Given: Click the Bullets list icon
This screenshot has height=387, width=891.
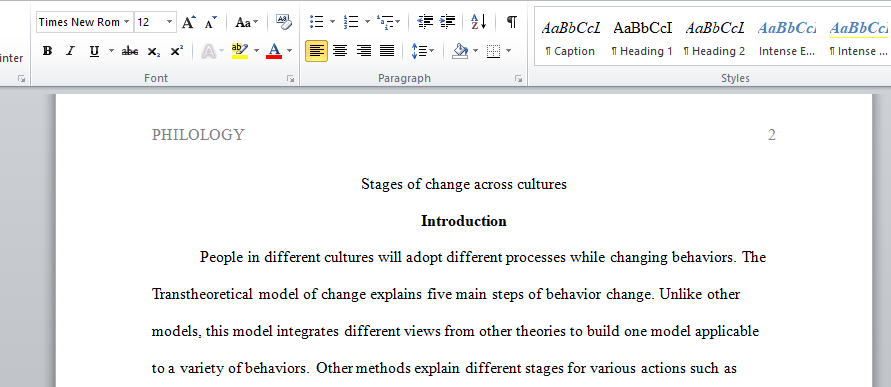Looking at the screenshot, I should 317,22.
